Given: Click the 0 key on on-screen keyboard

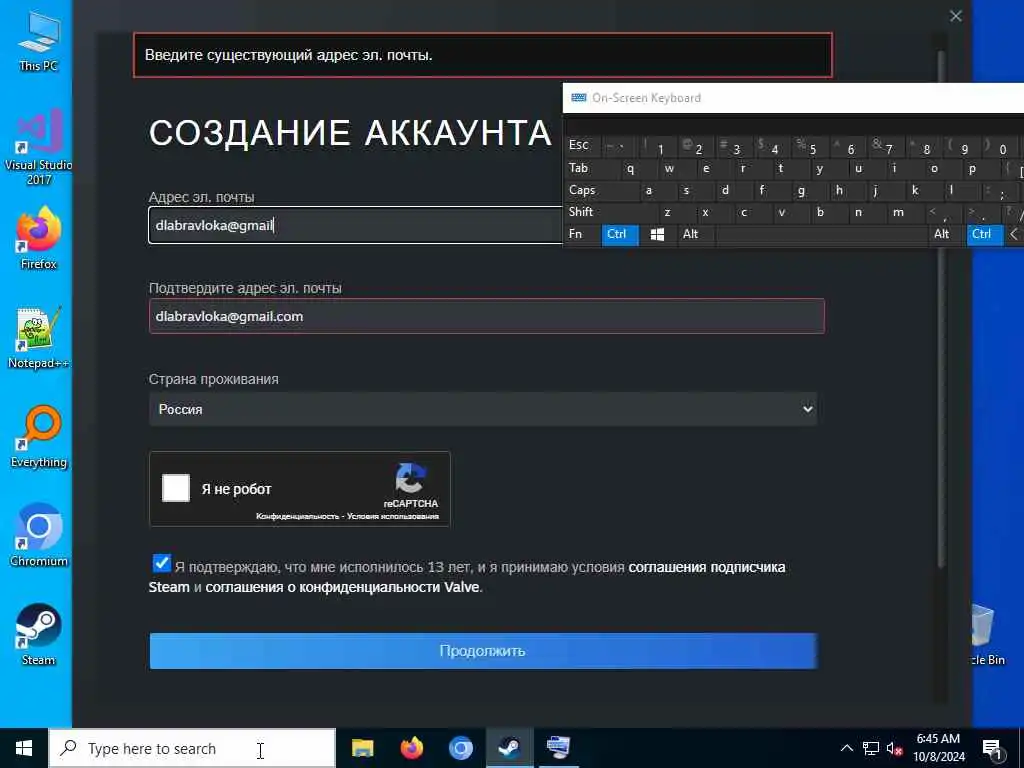Looking at the screenshot, I should pyautogui.click(x=1002, y=149).
